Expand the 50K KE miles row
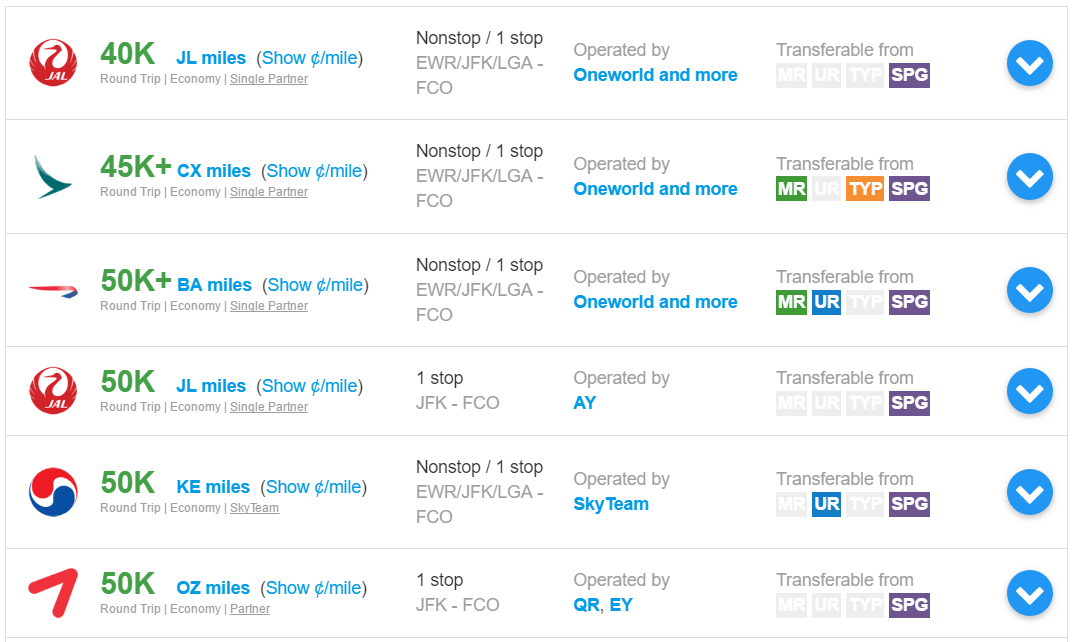Image resolution: width=1077 pixels, height=642 pixels. click(x=1029, y=493)
